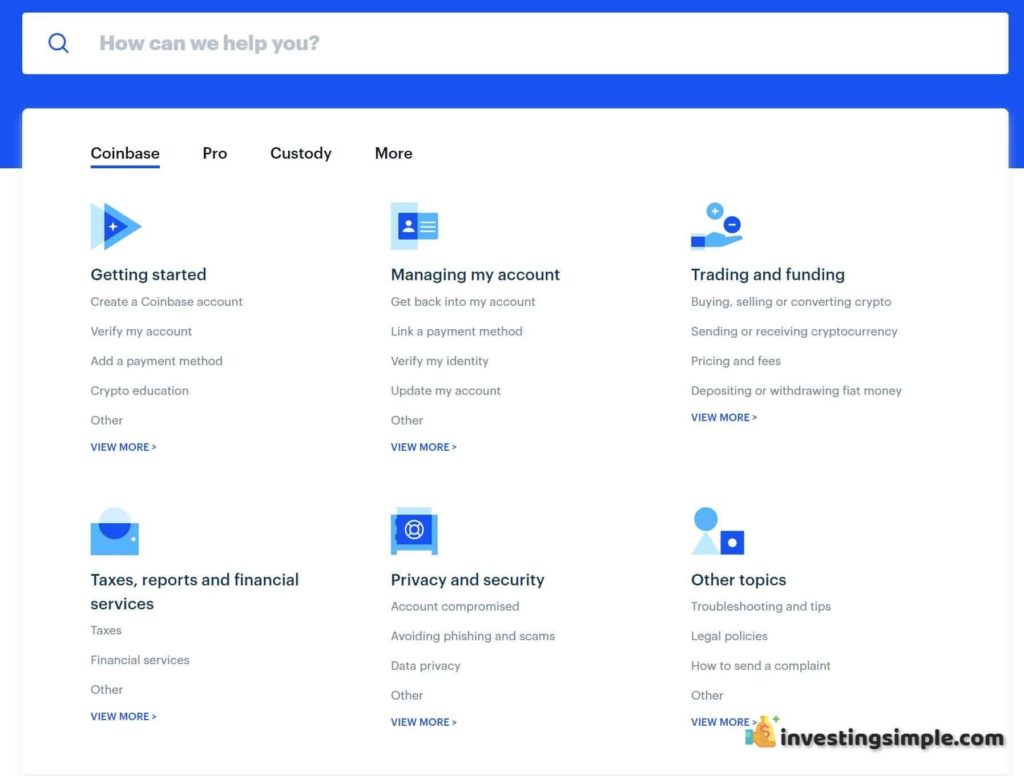The width and height of the screenshot is (1024, 776).
Task: Open the Getting started heading
Action: tap(148, 274)
